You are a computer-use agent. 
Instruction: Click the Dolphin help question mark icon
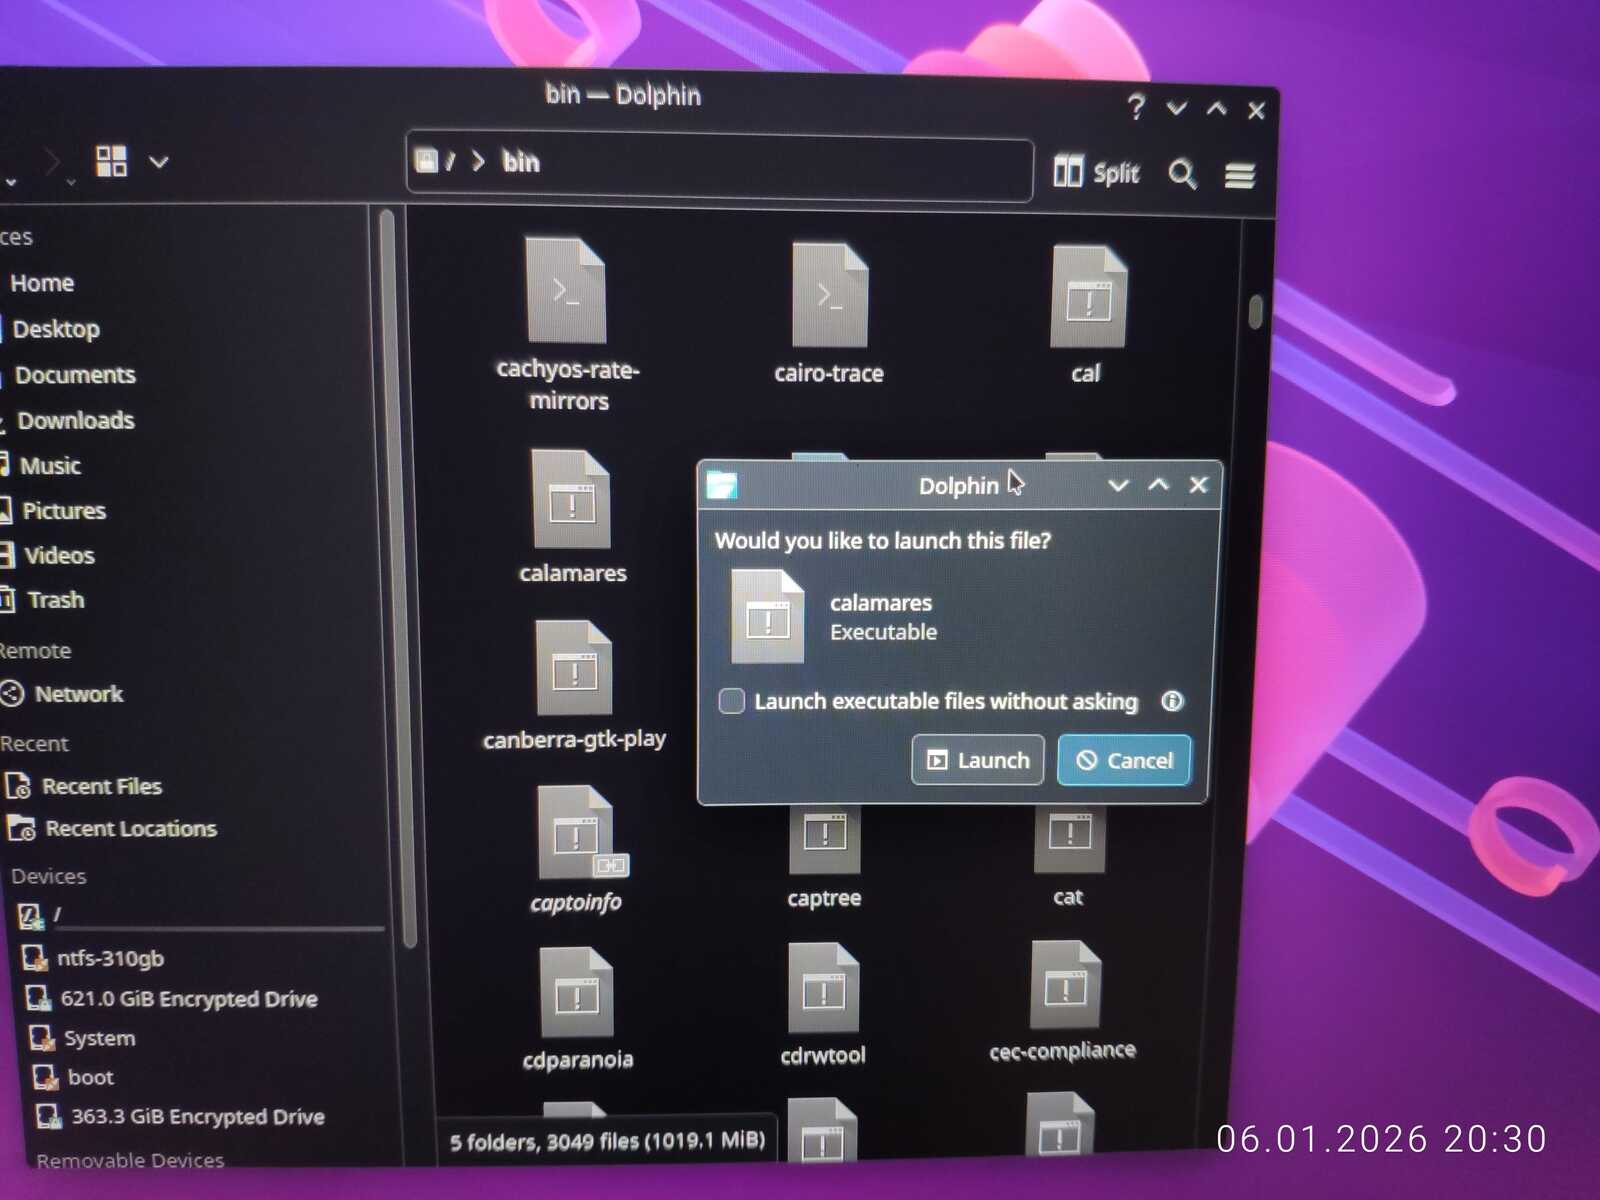pyautogui.click(x=1136, y=106)
